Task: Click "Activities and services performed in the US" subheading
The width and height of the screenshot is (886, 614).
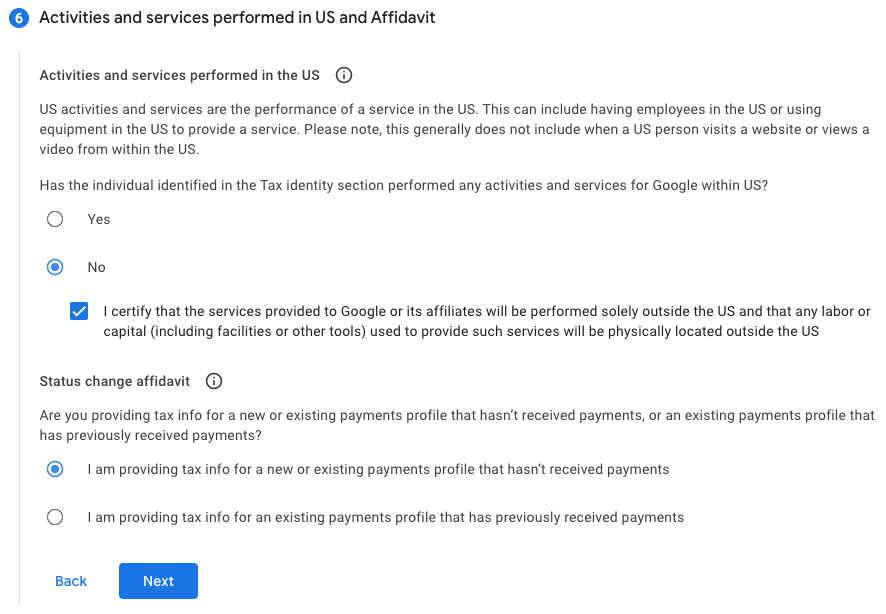Action: [x=180, y=75]
